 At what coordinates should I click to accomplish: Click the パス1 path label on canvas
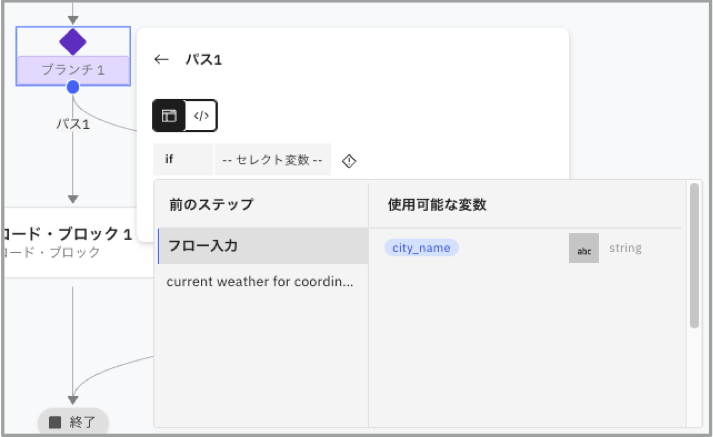coord(73,125)
